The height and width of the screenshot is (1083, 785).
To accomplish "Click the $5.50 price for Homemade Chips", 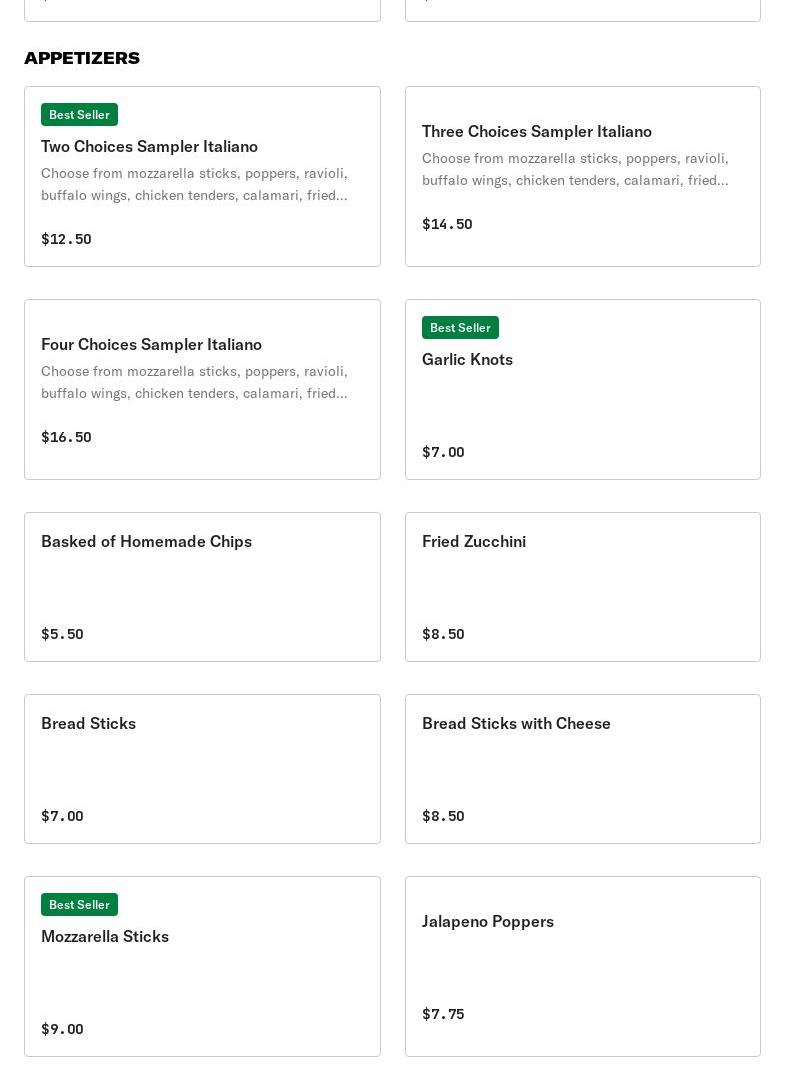I will tap(62, 634).
